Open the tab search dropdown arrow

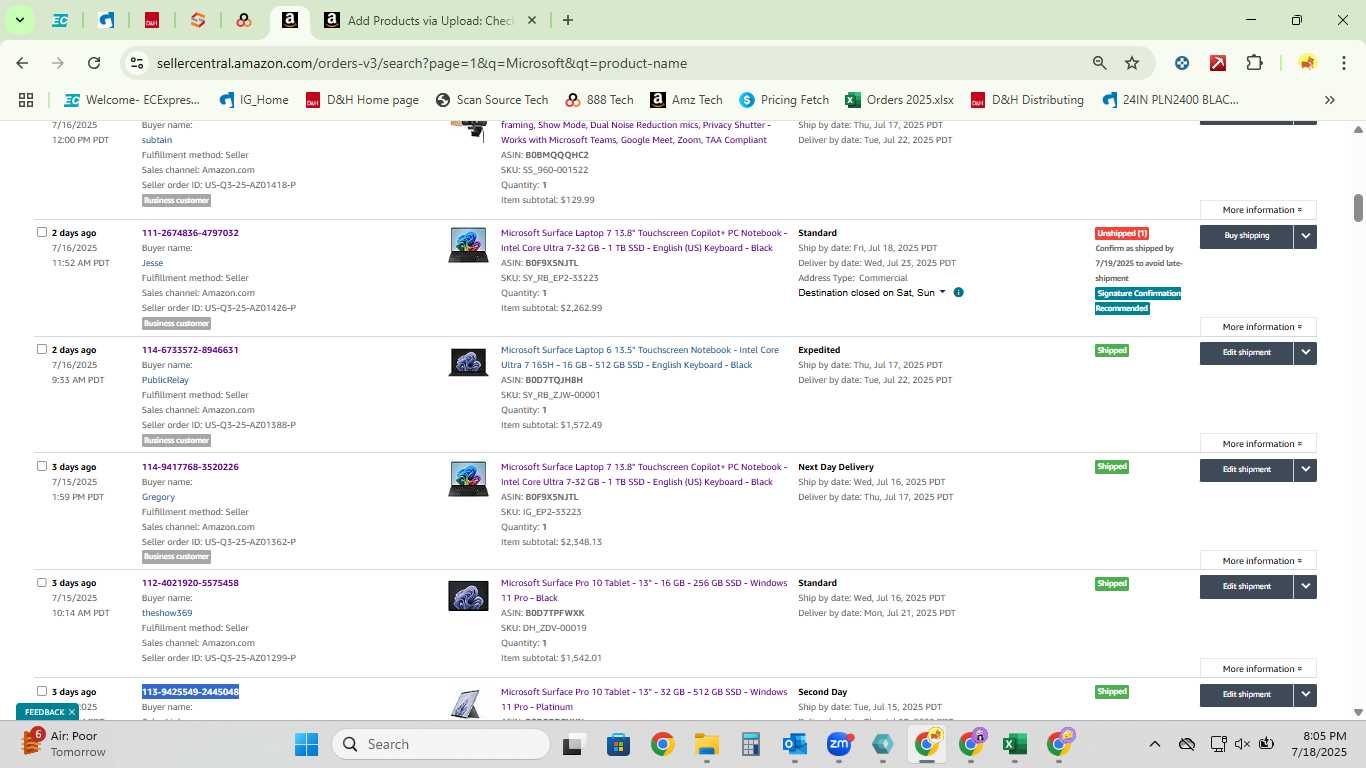click(x=19, y=20)
